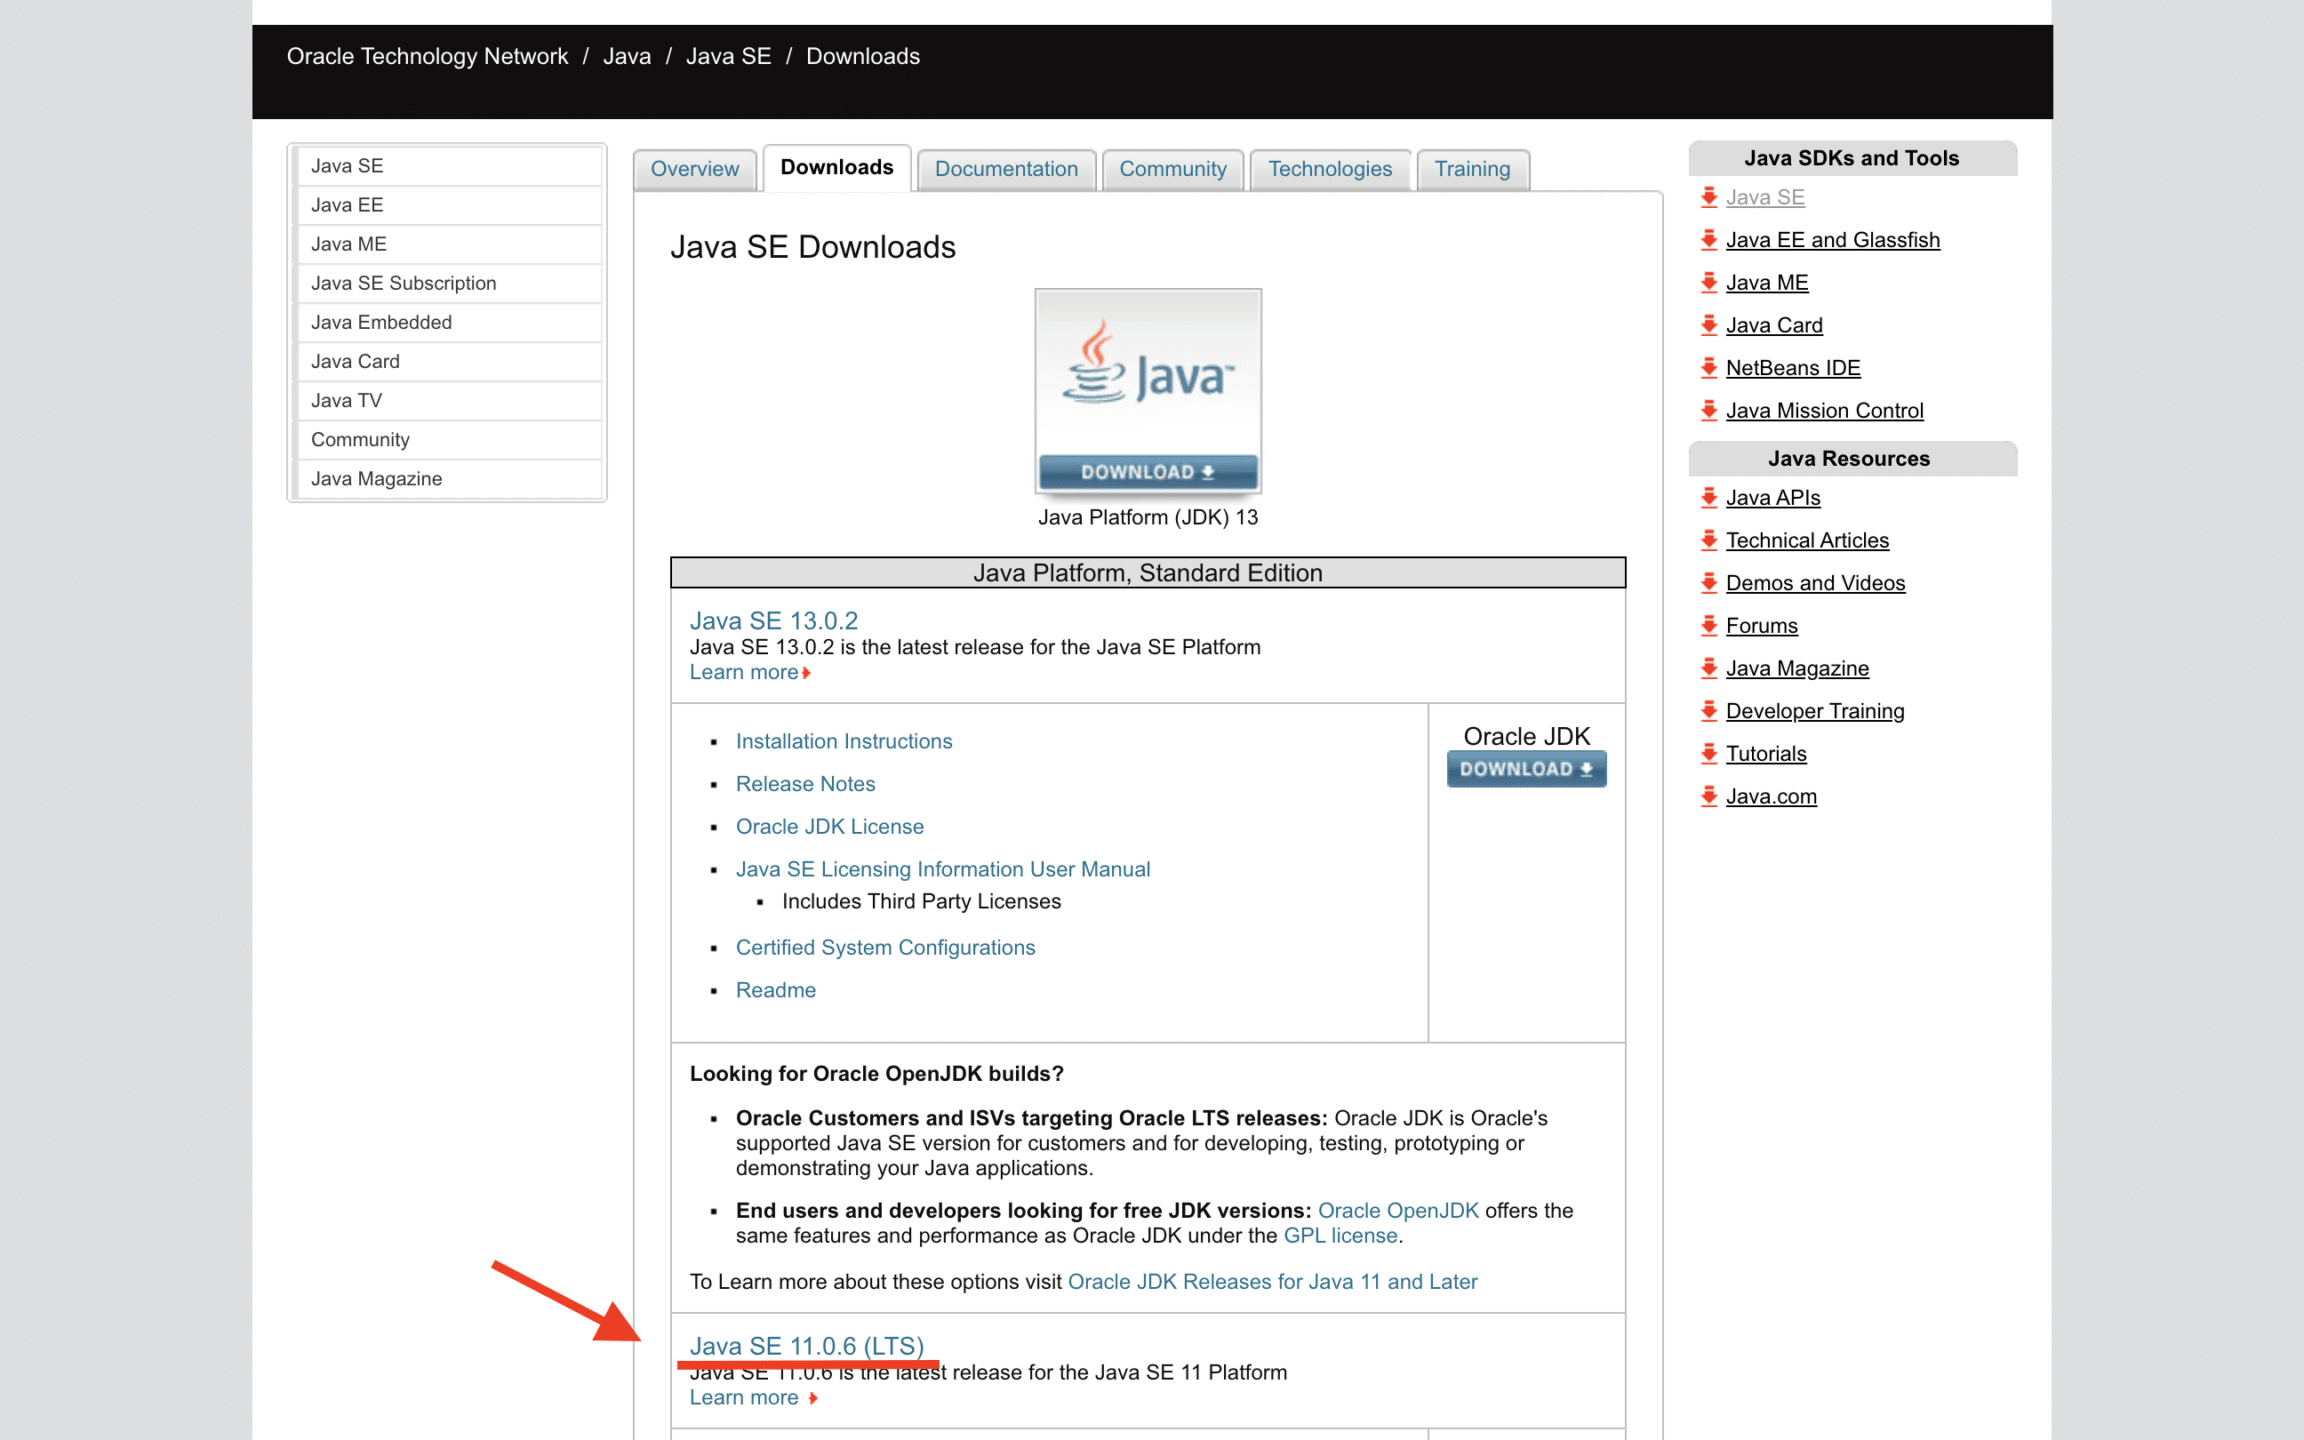Open Java SE Subscription in sidebar
The height and width of the screenshot is (1440, 2304).
tap(449, 283)
